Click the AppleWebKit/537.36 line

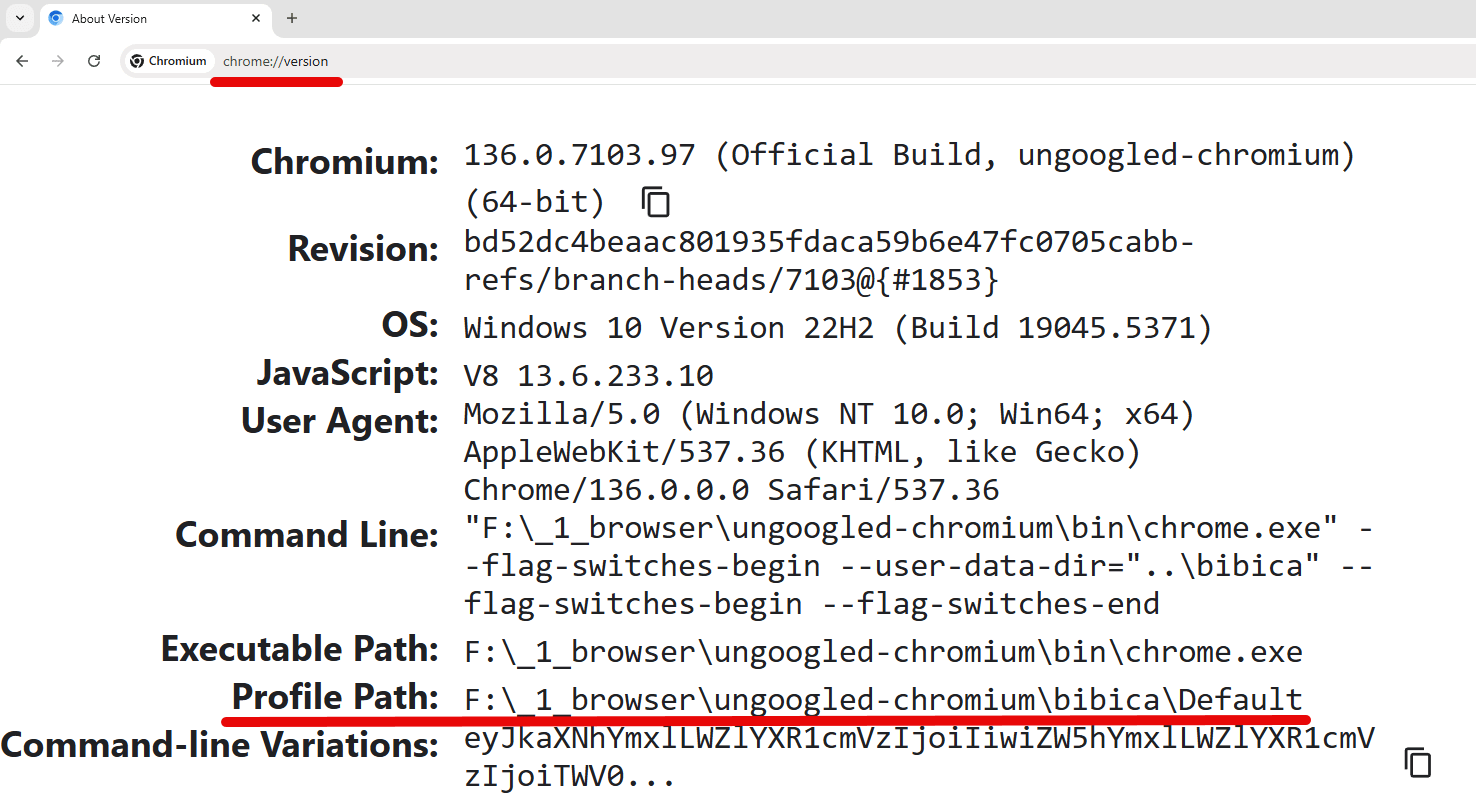(x=802, y=452)
